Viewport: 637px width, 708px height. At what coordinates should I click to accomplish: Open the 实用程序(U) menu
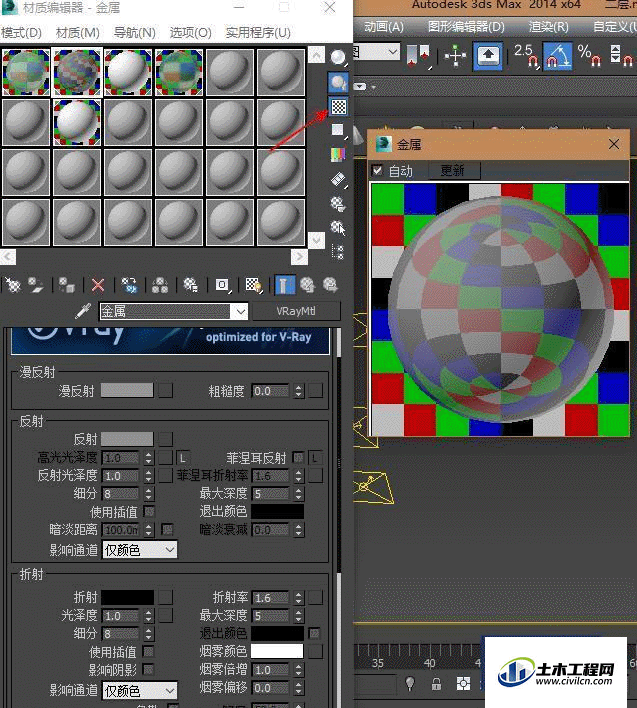pos(258,33)
